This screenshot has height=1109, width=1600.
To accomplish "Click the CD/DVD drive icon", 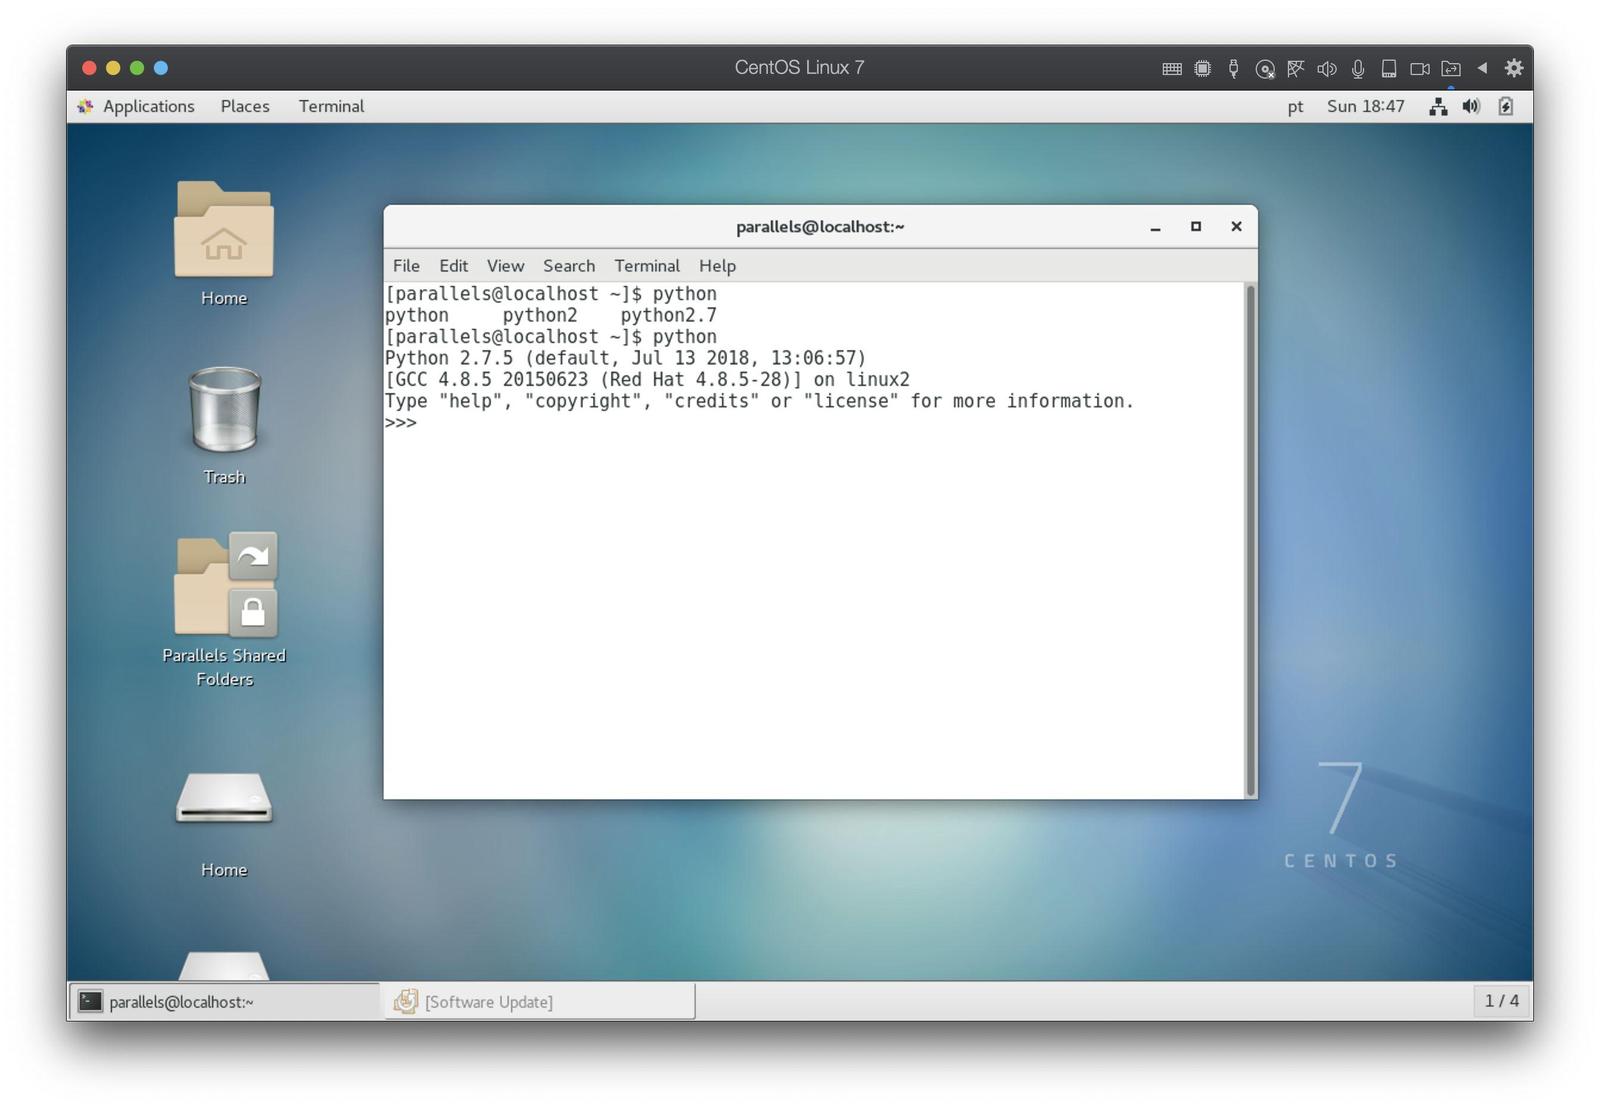I will point(1265,68).
